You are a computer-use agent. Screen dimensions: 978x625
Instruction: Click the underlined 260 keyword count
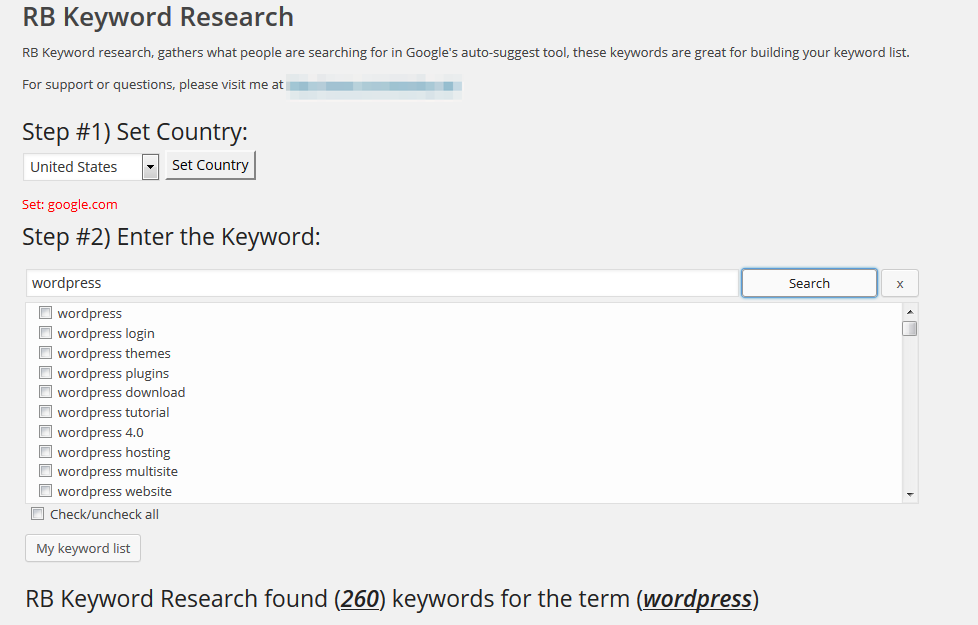pos(360,599)
